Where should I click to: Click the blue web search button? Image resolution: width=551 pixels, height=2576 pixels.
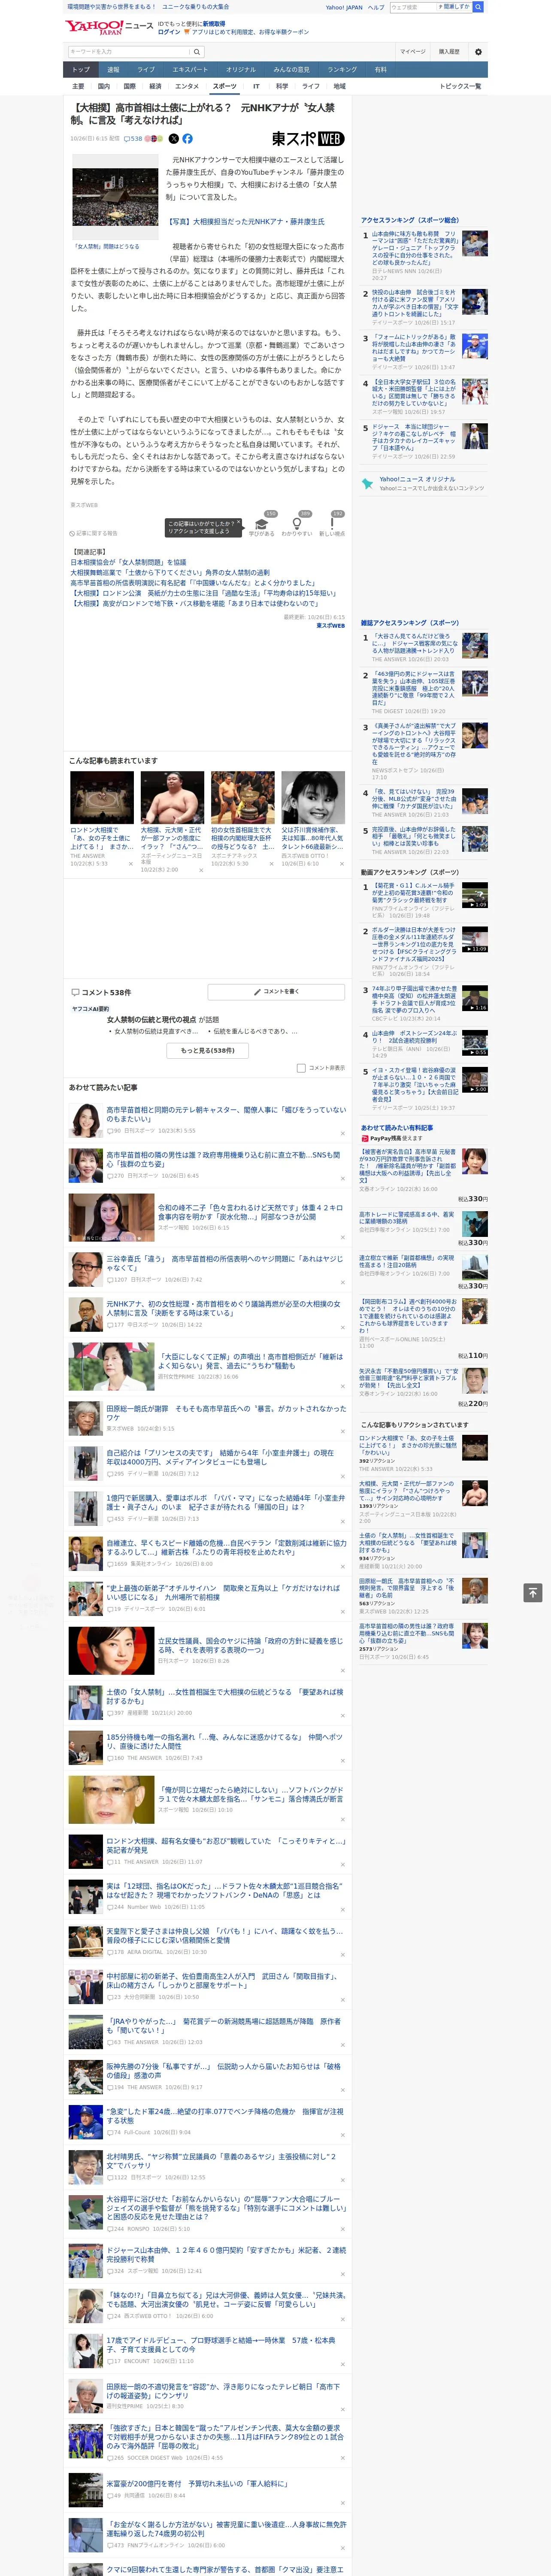pyautogui.click(x=478, y=7)
